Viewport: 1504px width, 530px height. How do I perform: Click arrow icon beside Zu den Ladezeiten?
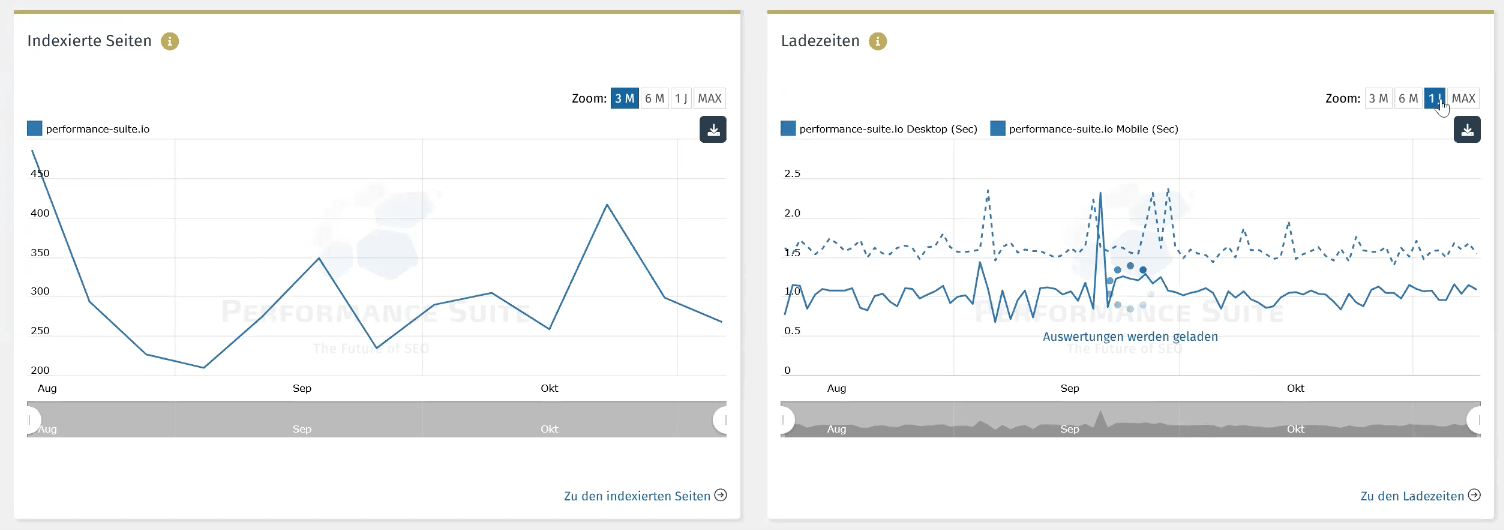(1474, 495)
